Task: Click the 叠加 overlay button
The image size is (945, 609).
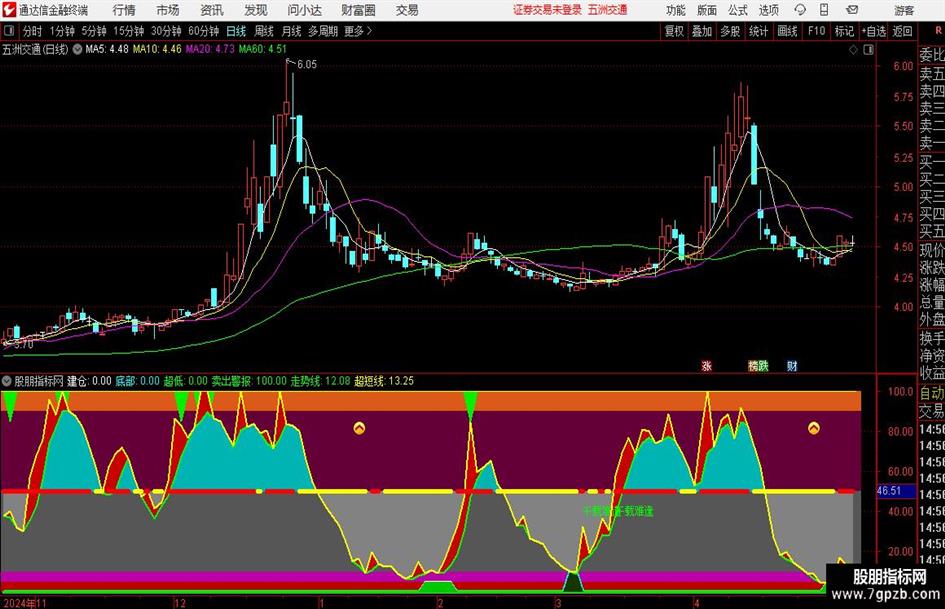Action: tap(702, 31)
